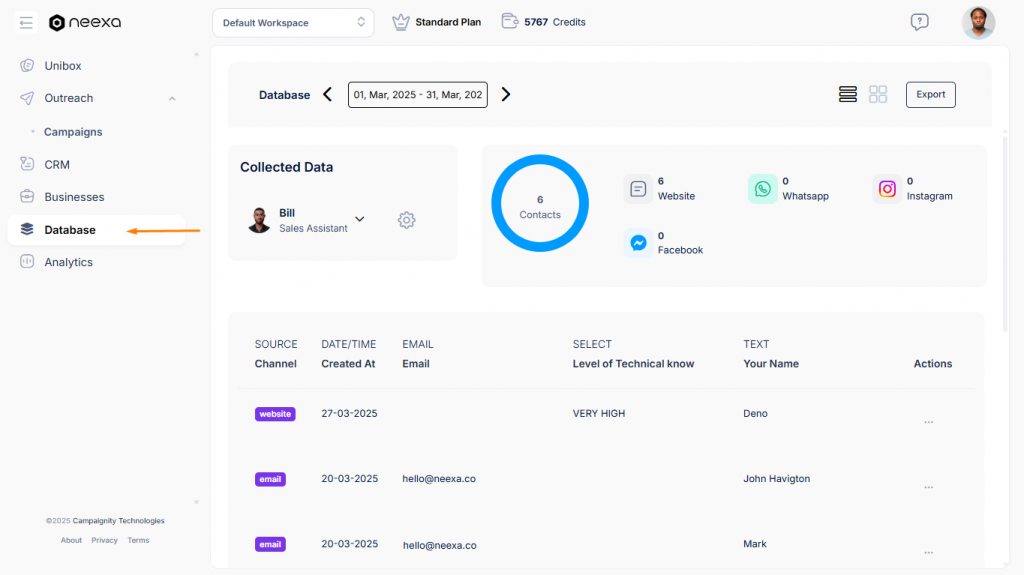Click the Website channel icon

click(x=638, y=189)
